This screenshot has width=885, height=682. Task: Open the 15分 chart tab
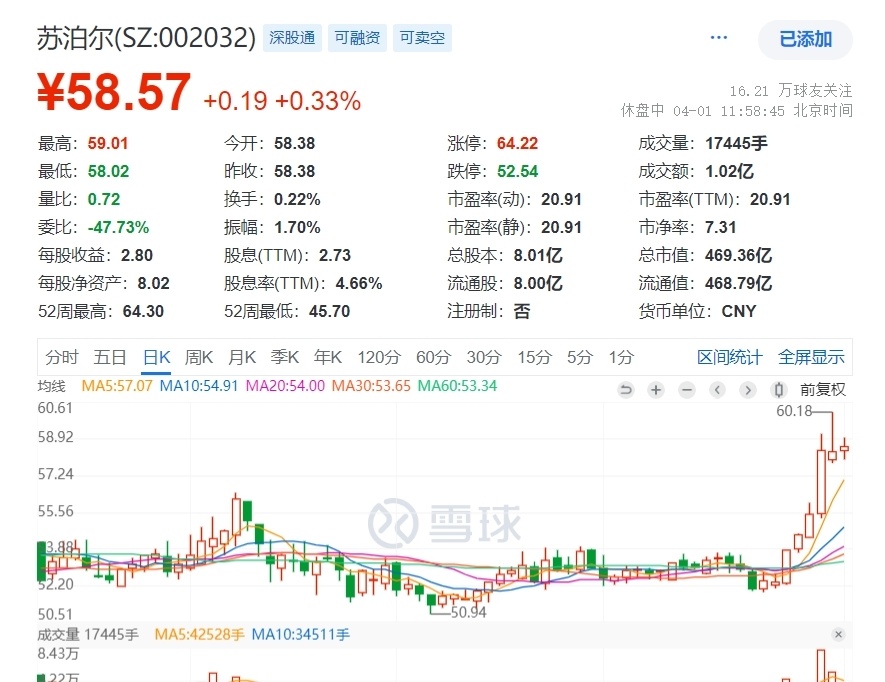[x=534, y=357]
